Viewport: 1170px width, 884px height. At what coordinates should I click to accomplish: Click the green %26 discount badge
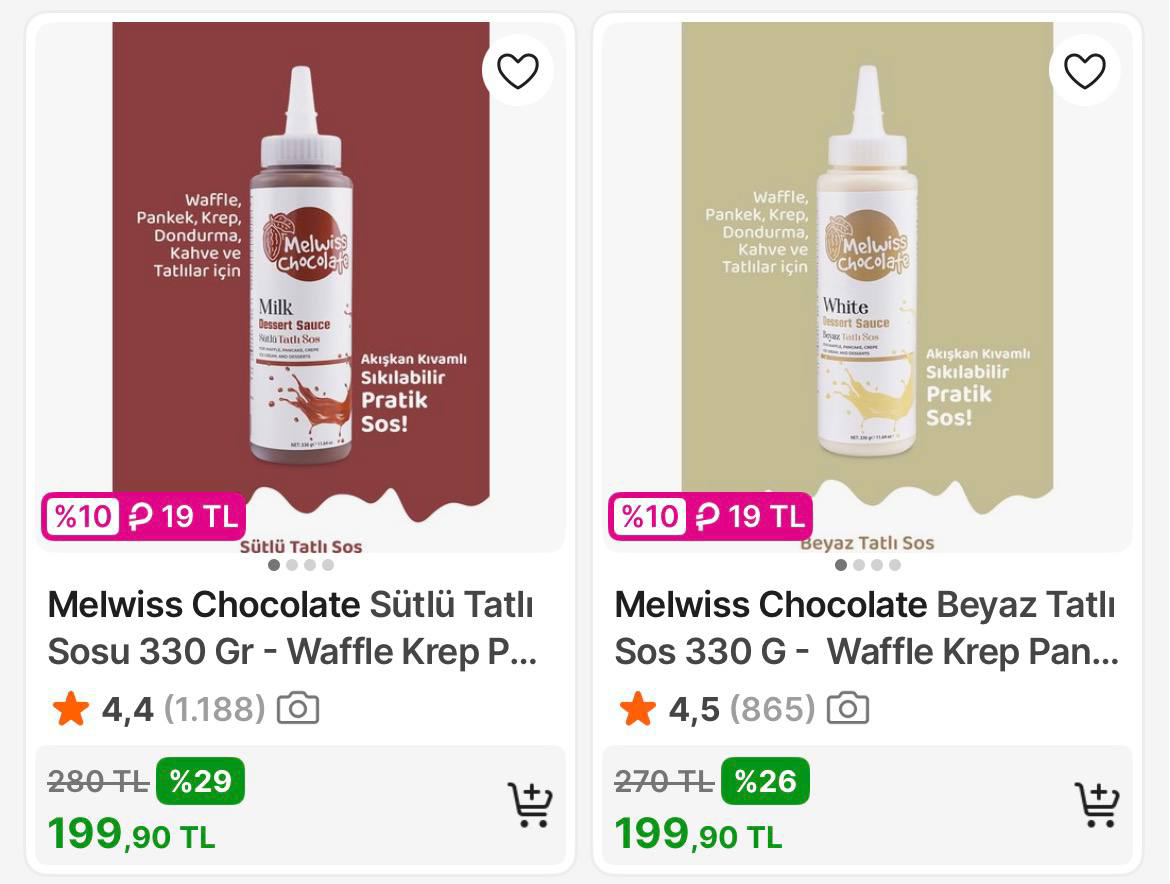[765, 781]
